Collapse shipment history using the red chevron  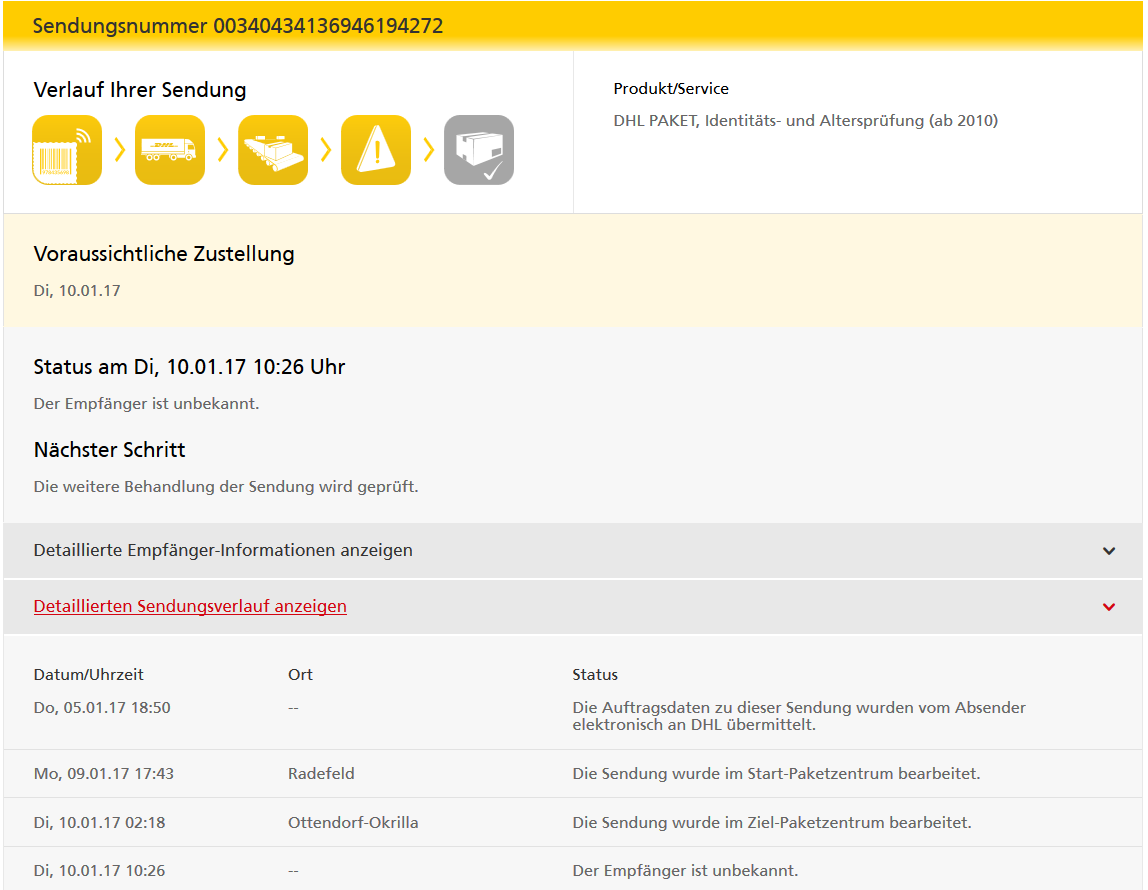click(1108, 607)
